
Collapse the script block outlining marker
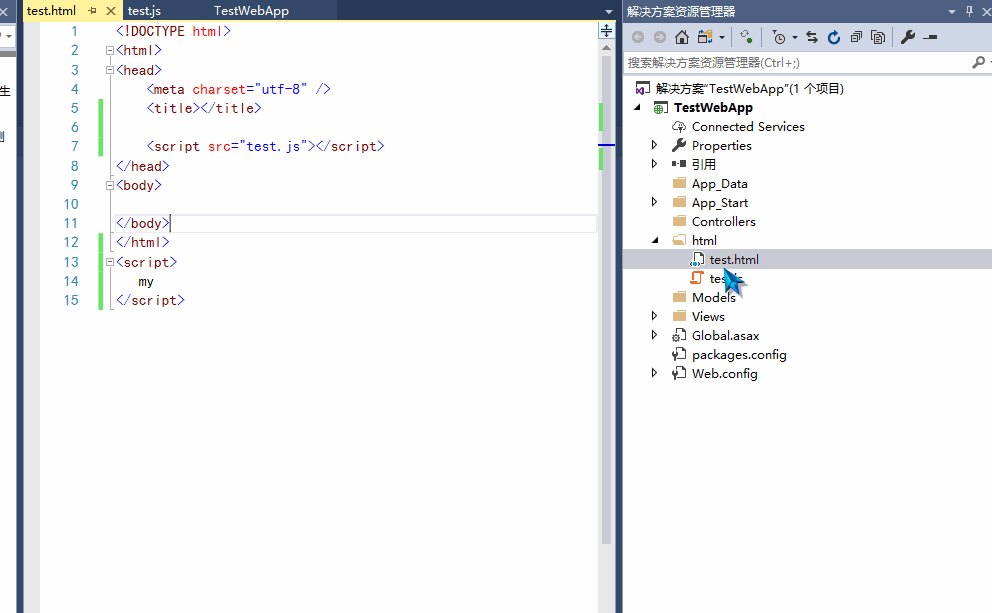coord(109,261)
